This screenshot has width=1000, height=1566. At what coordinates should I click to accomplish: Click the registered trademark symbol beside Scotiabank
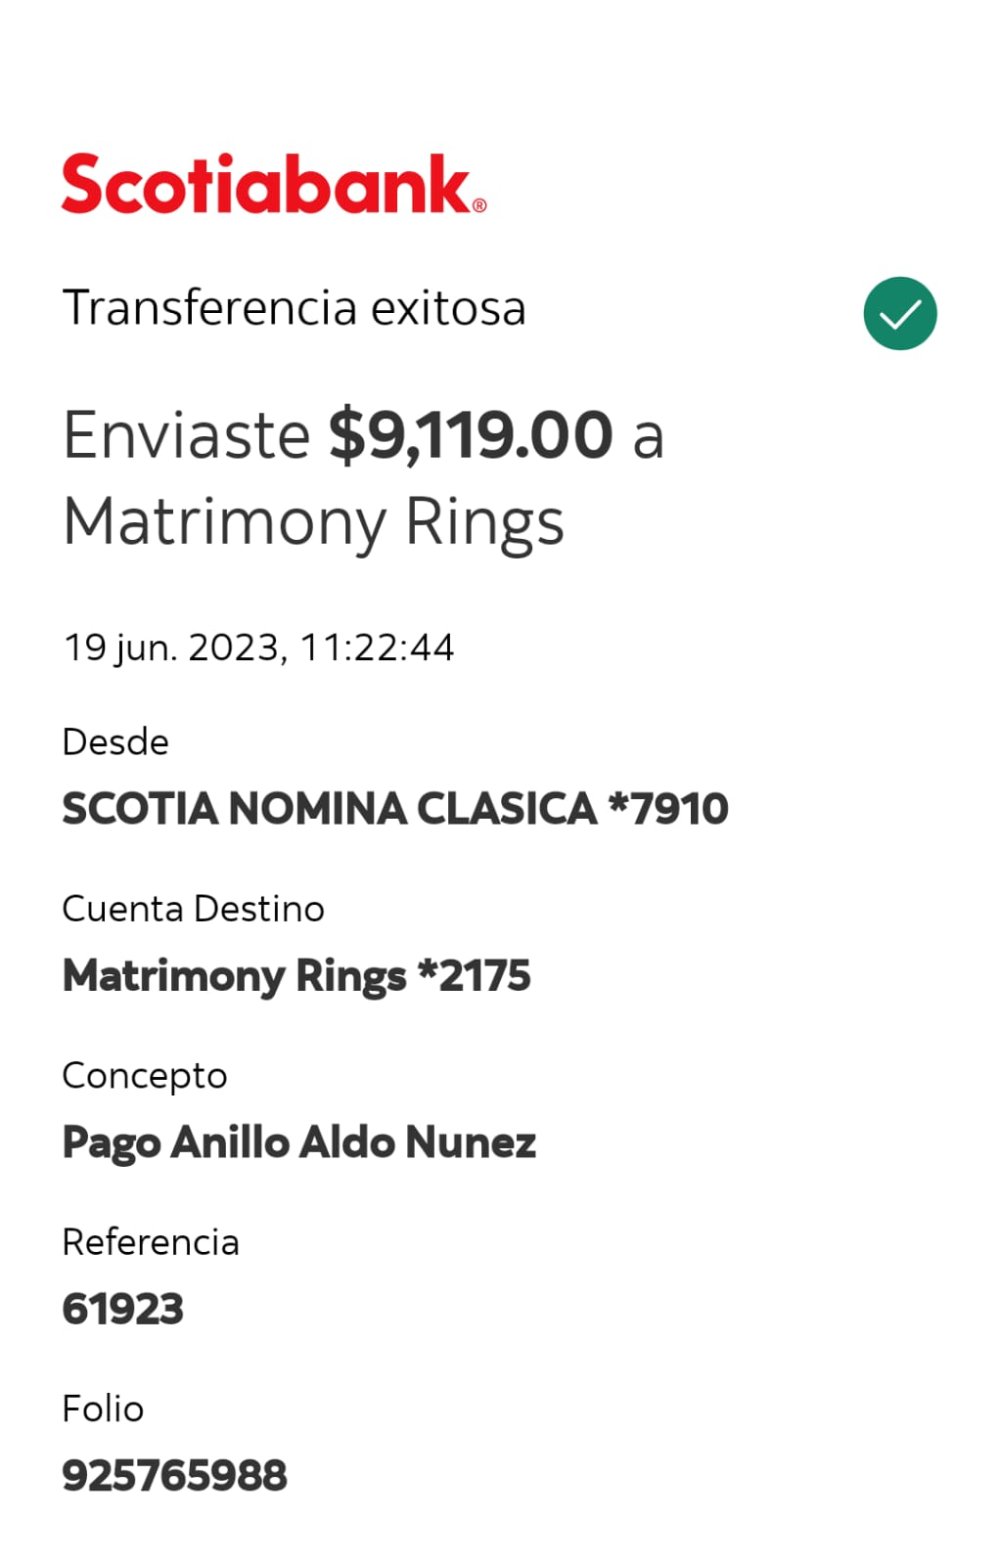[x=479, y=205]
